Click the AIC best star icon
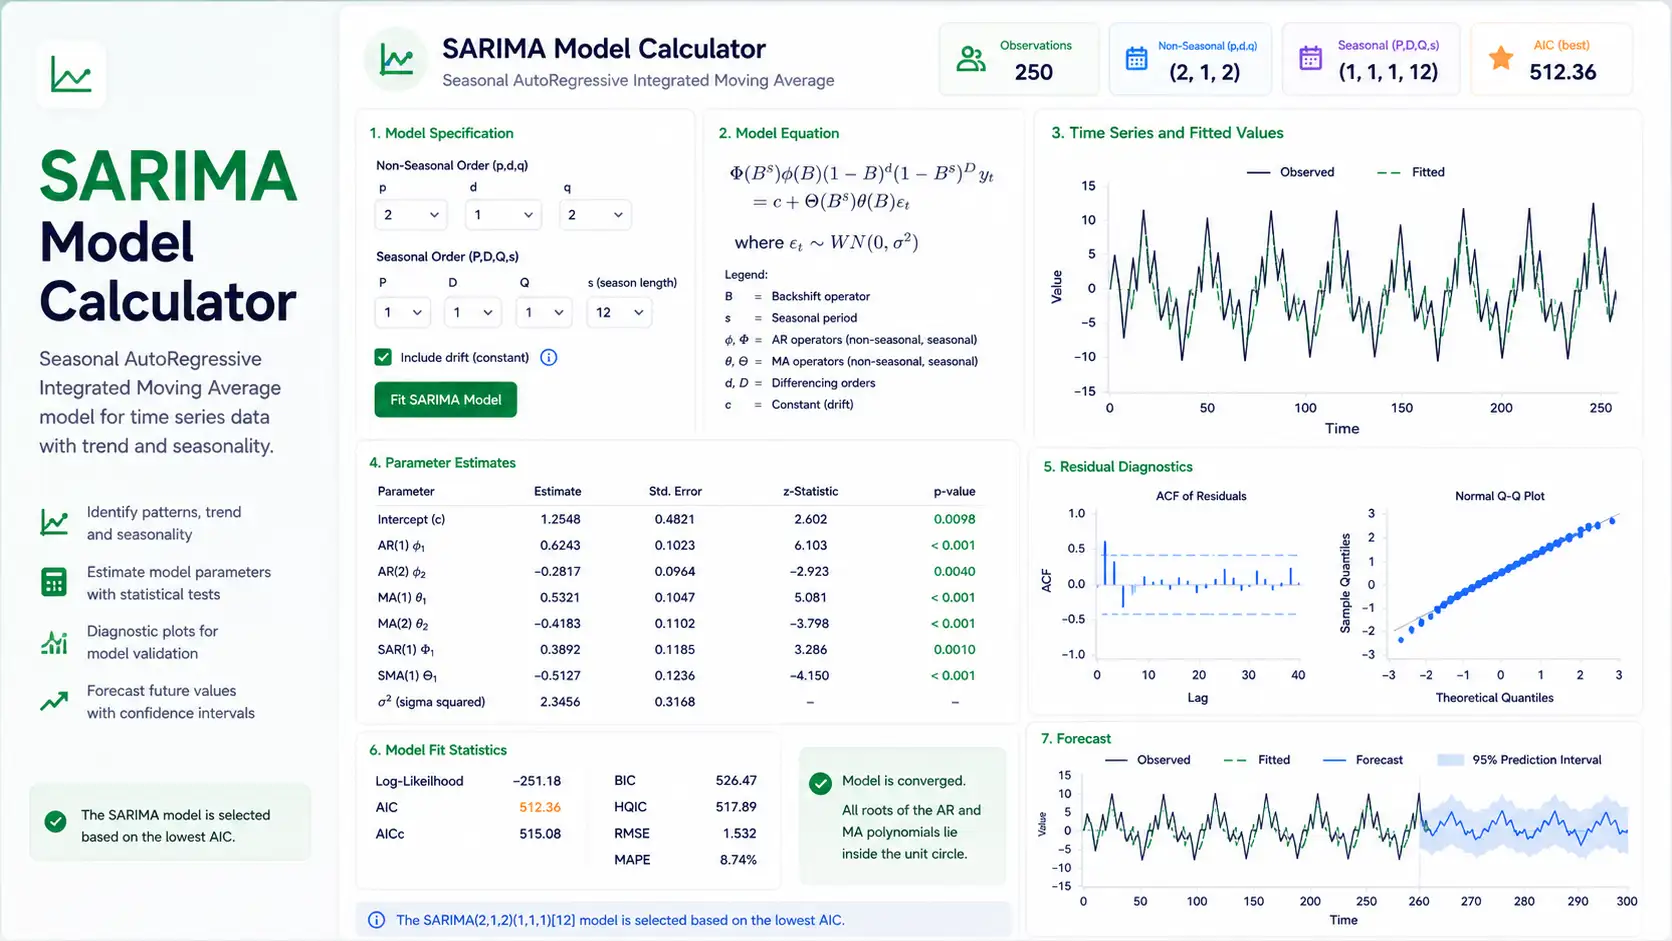The height and width of the screenshot is (941, 1672). 1500,58
